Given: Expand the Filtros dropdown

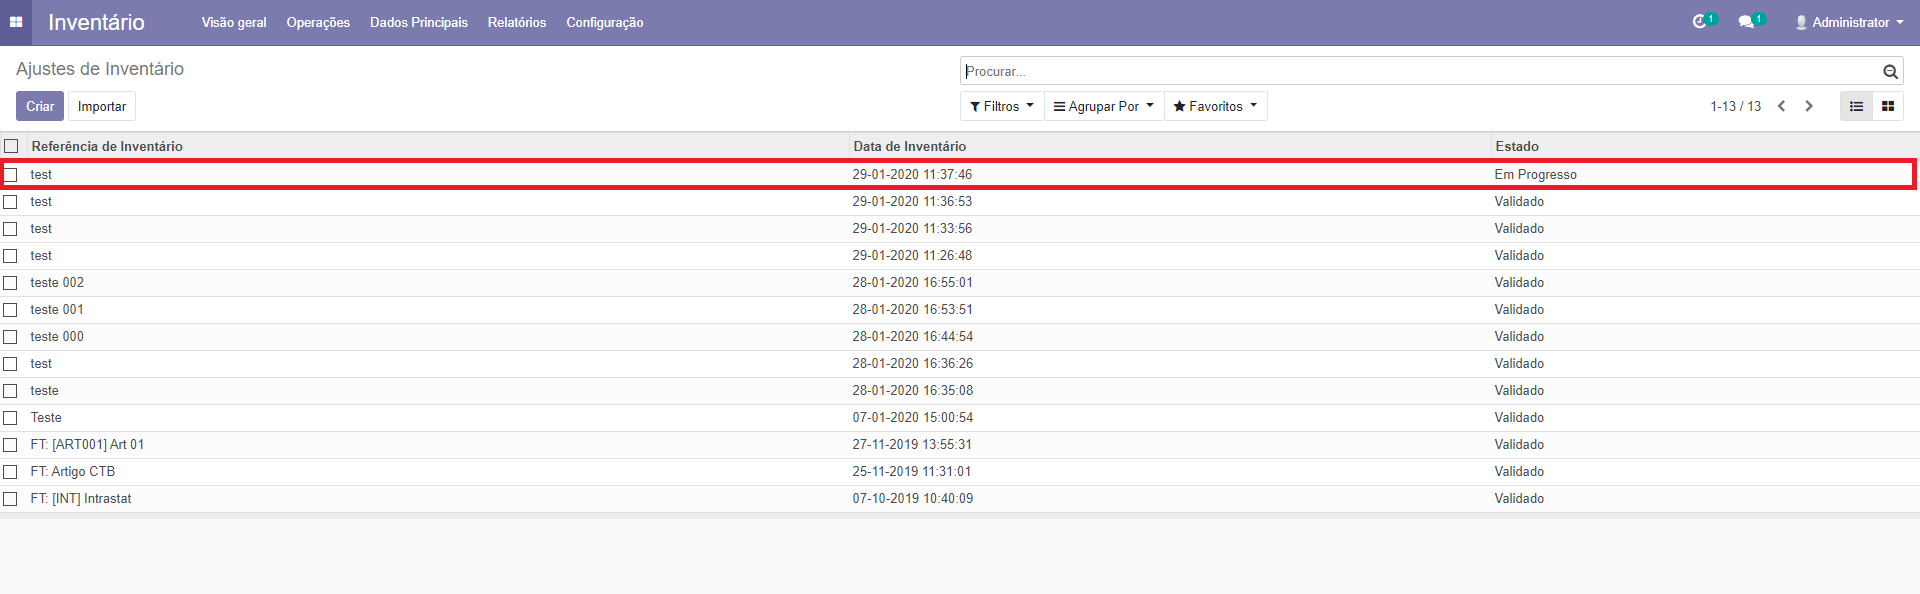Looking at the screenshot, I should (1002, 106).
